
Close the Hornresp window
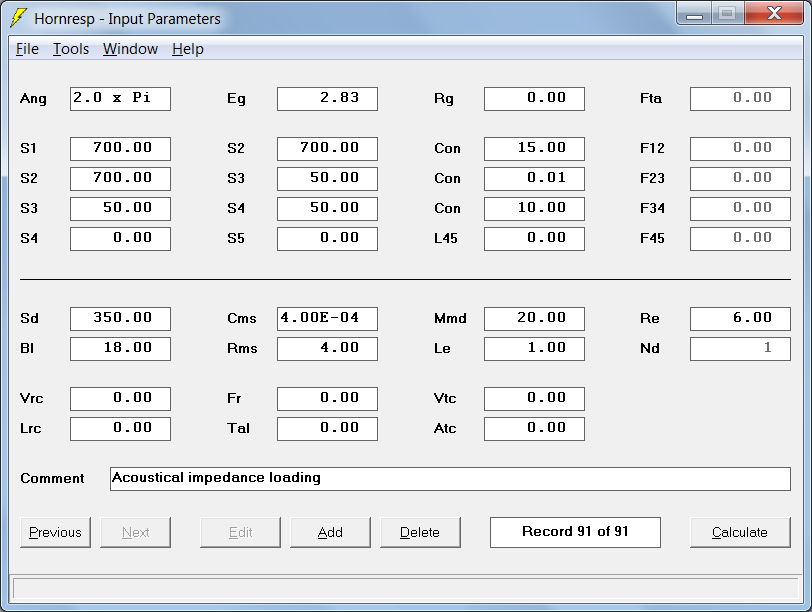775,13
